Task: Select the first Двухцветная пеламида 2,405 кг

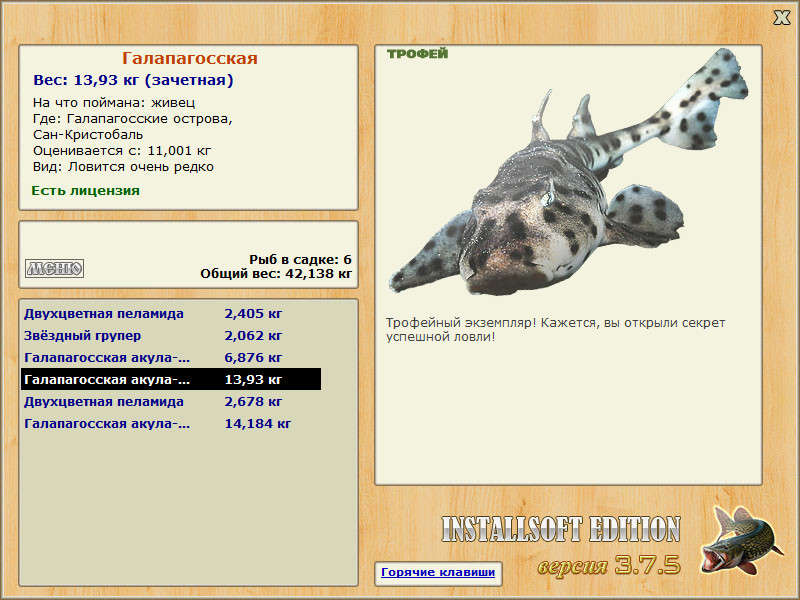Action: [171, 314]
